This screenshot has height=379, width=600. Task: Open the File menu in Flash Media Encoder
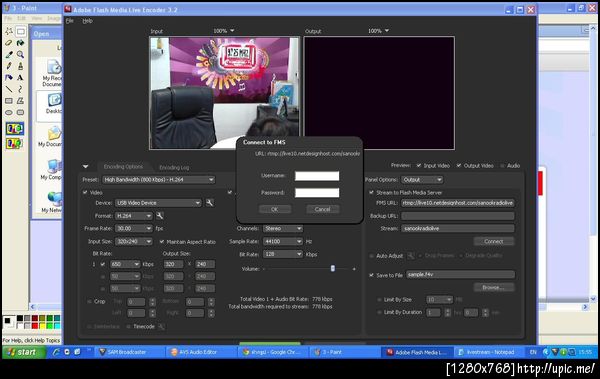[69, 21]
